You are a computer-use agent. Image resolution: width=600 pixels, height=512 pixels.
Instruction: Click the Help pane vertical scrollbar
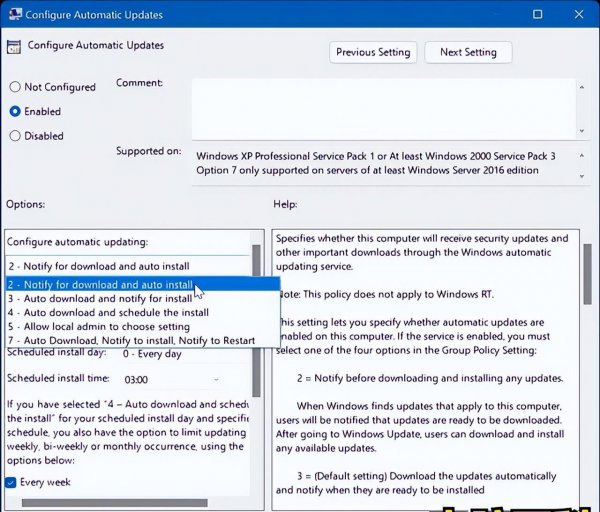pyautogui.click(x=587, y=274)
